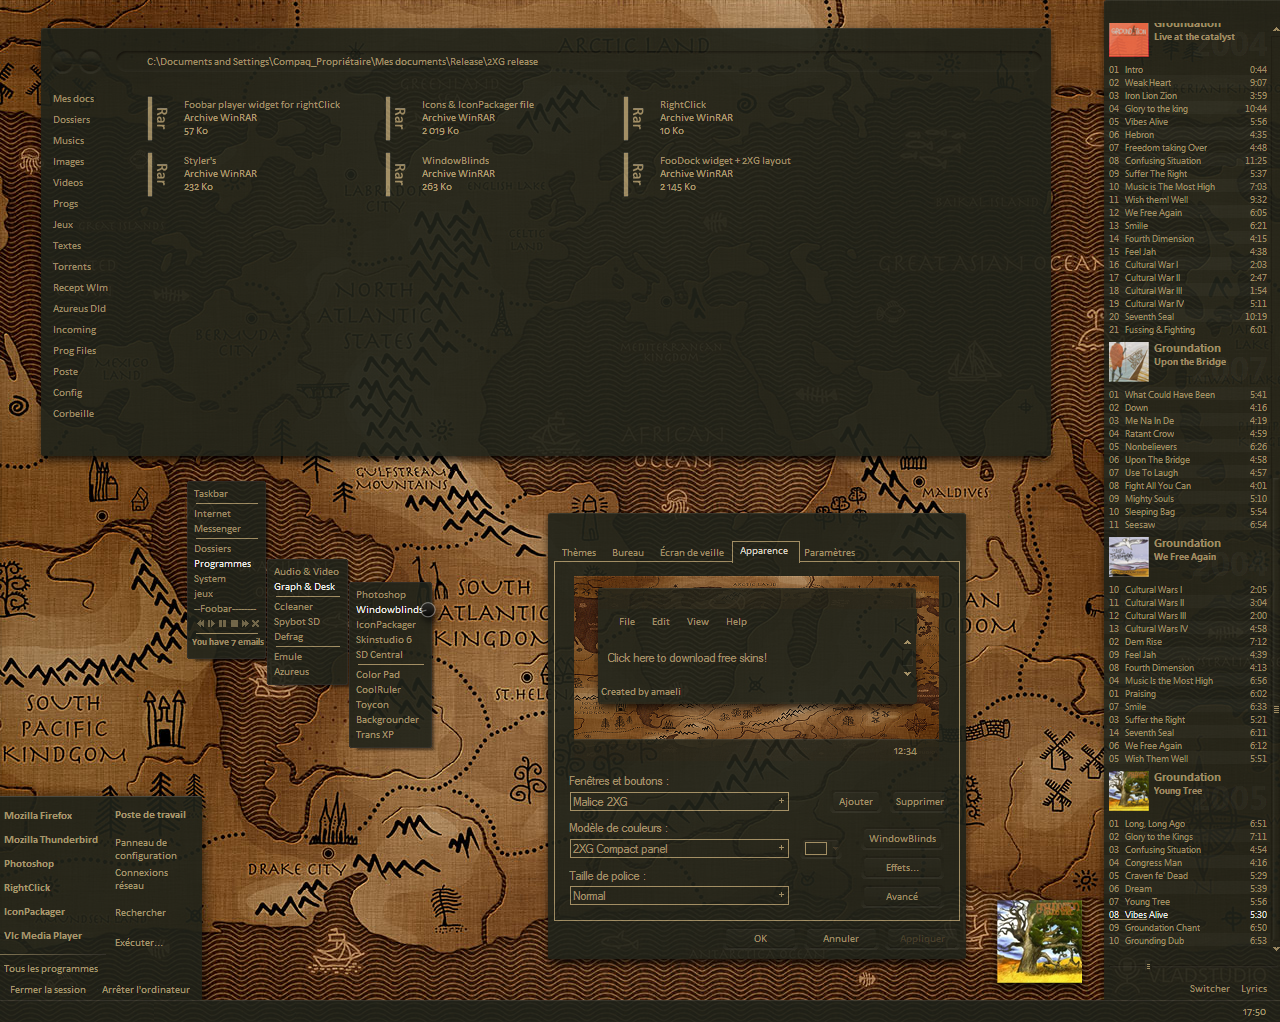1280x1022 pixels.
Task: Click the Rar icon for Foobar player widget archive
Action: click(x=160, y=118)
